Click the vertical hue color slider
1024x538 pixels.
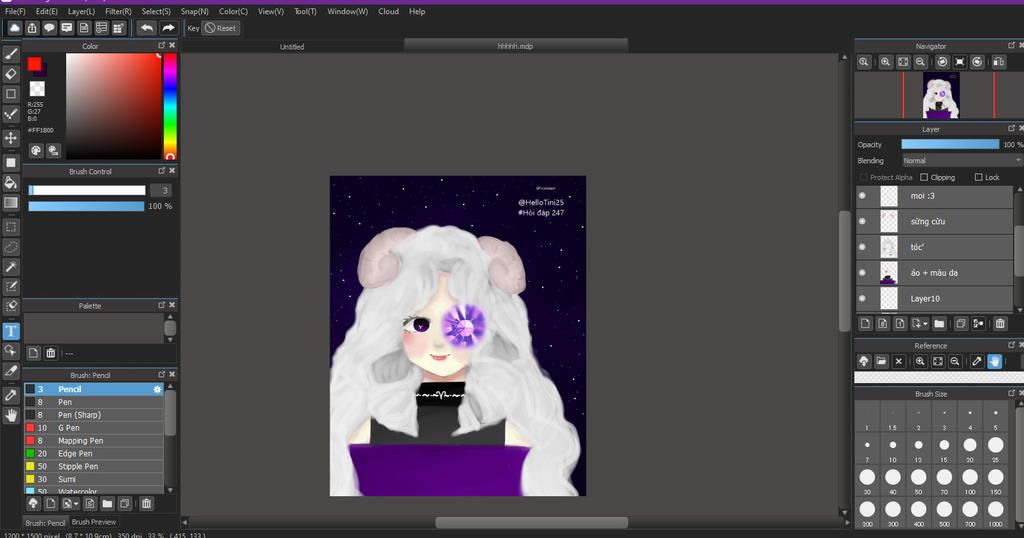click(x=170, y=106)
